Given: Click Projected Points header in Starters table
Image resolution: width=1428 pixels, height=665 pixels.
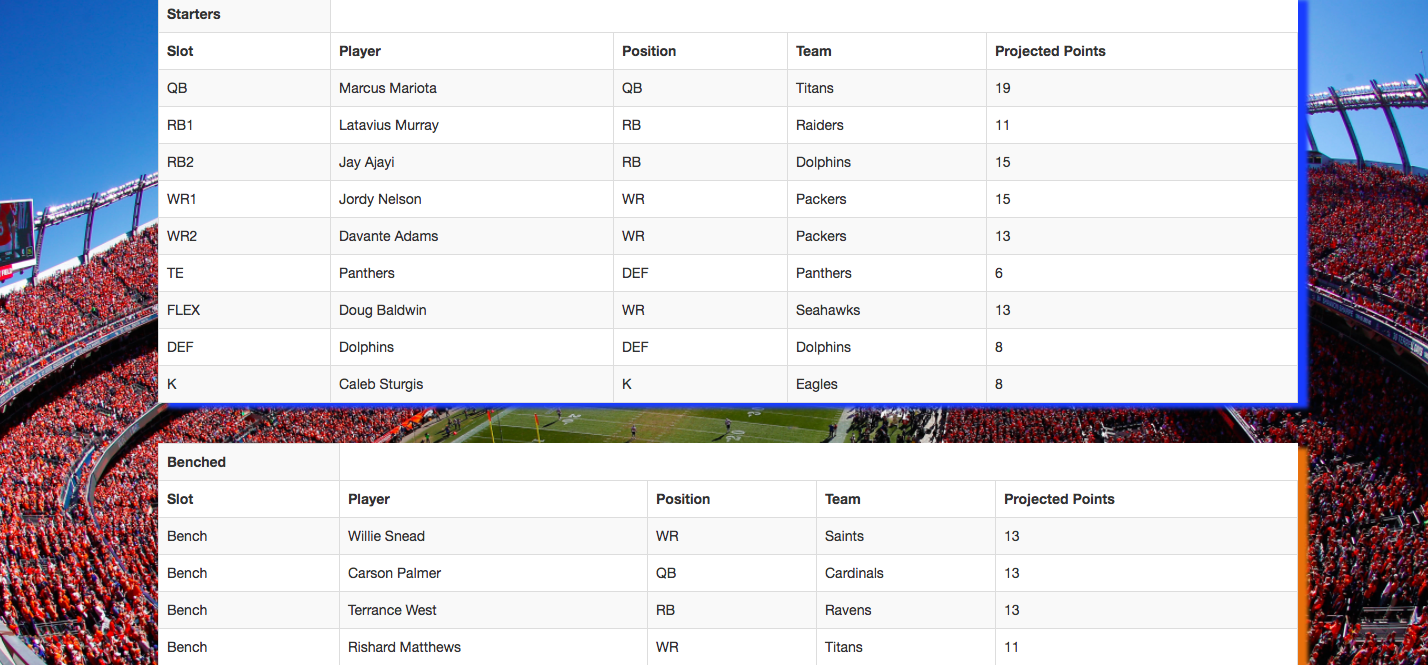Looking at the screenshot, I should 1050,51.
